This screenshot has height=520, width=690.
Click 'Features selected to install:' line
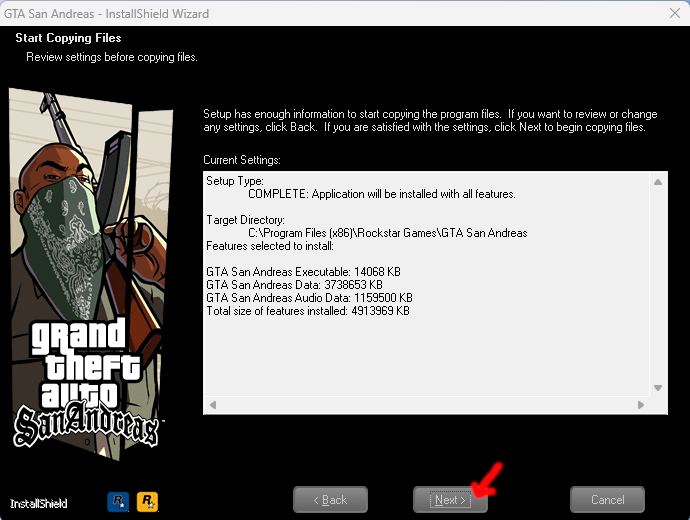[x=270, y=246]
